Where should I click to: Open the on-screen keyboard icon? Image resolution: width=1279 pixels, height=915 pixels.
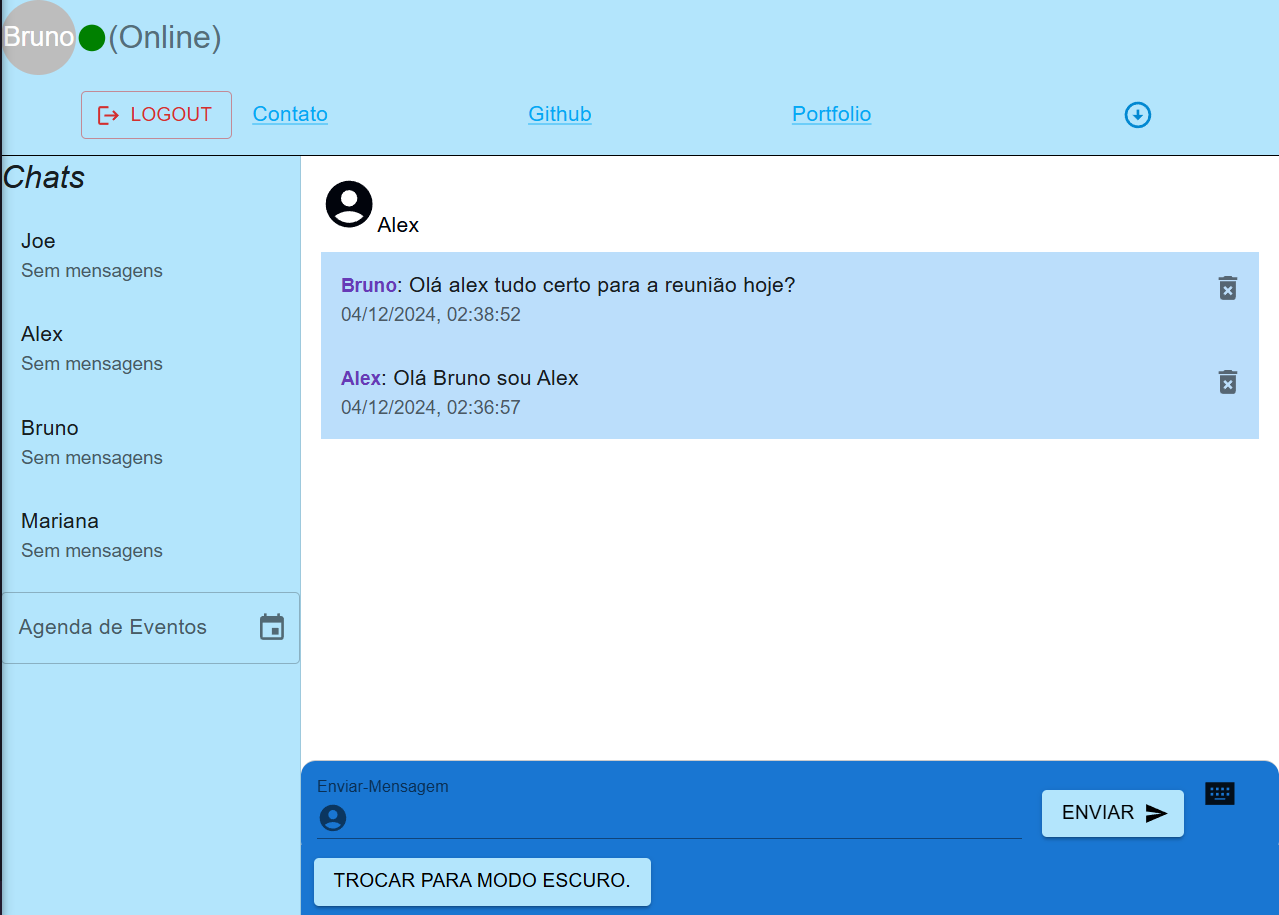[x=1219, y=794]
